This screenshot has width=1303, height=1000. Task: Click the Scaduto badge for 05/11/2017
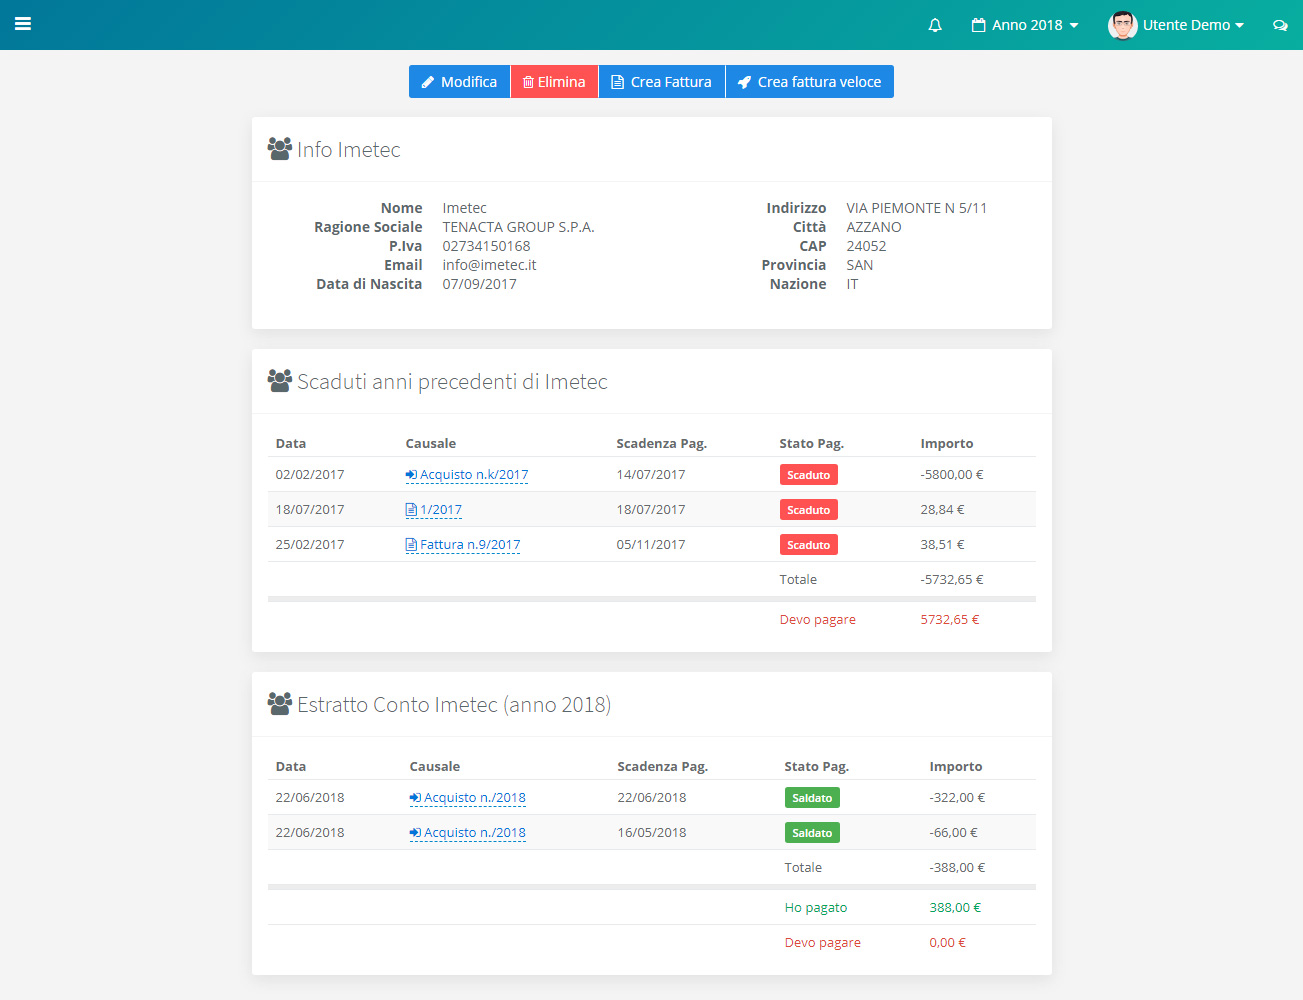808,545
